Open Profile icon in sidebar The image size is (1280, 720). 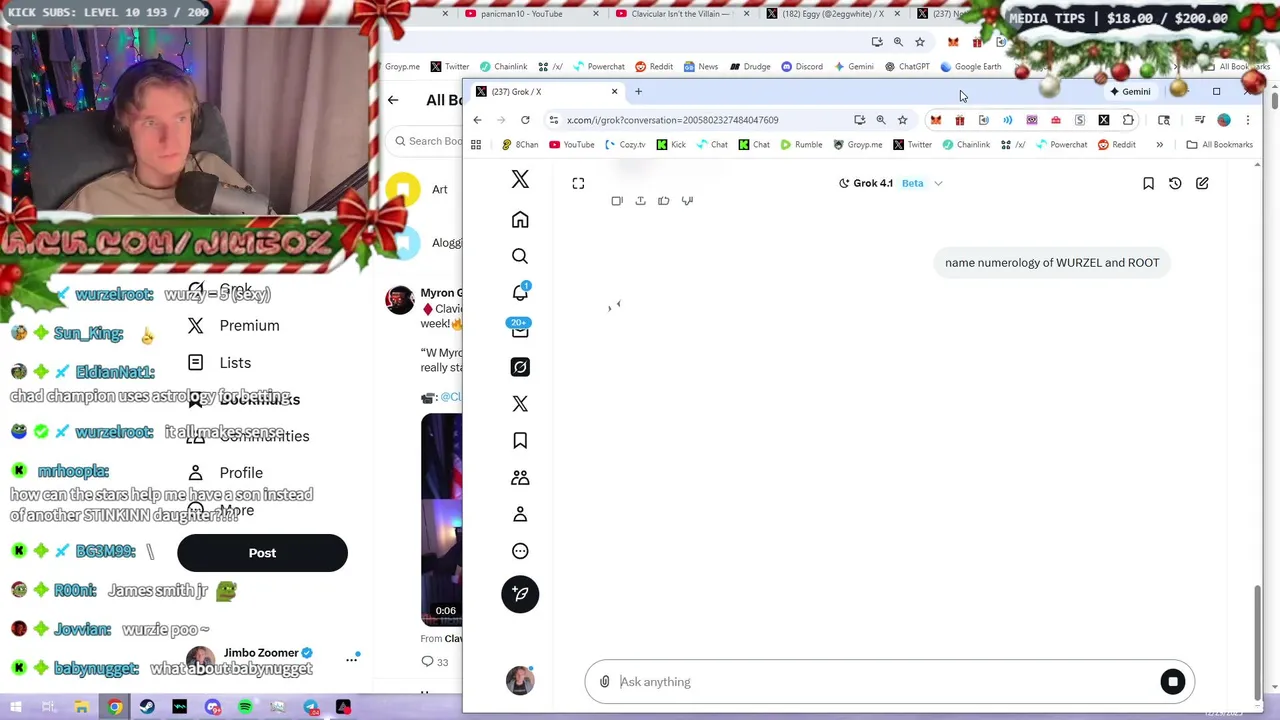[520, 514]
